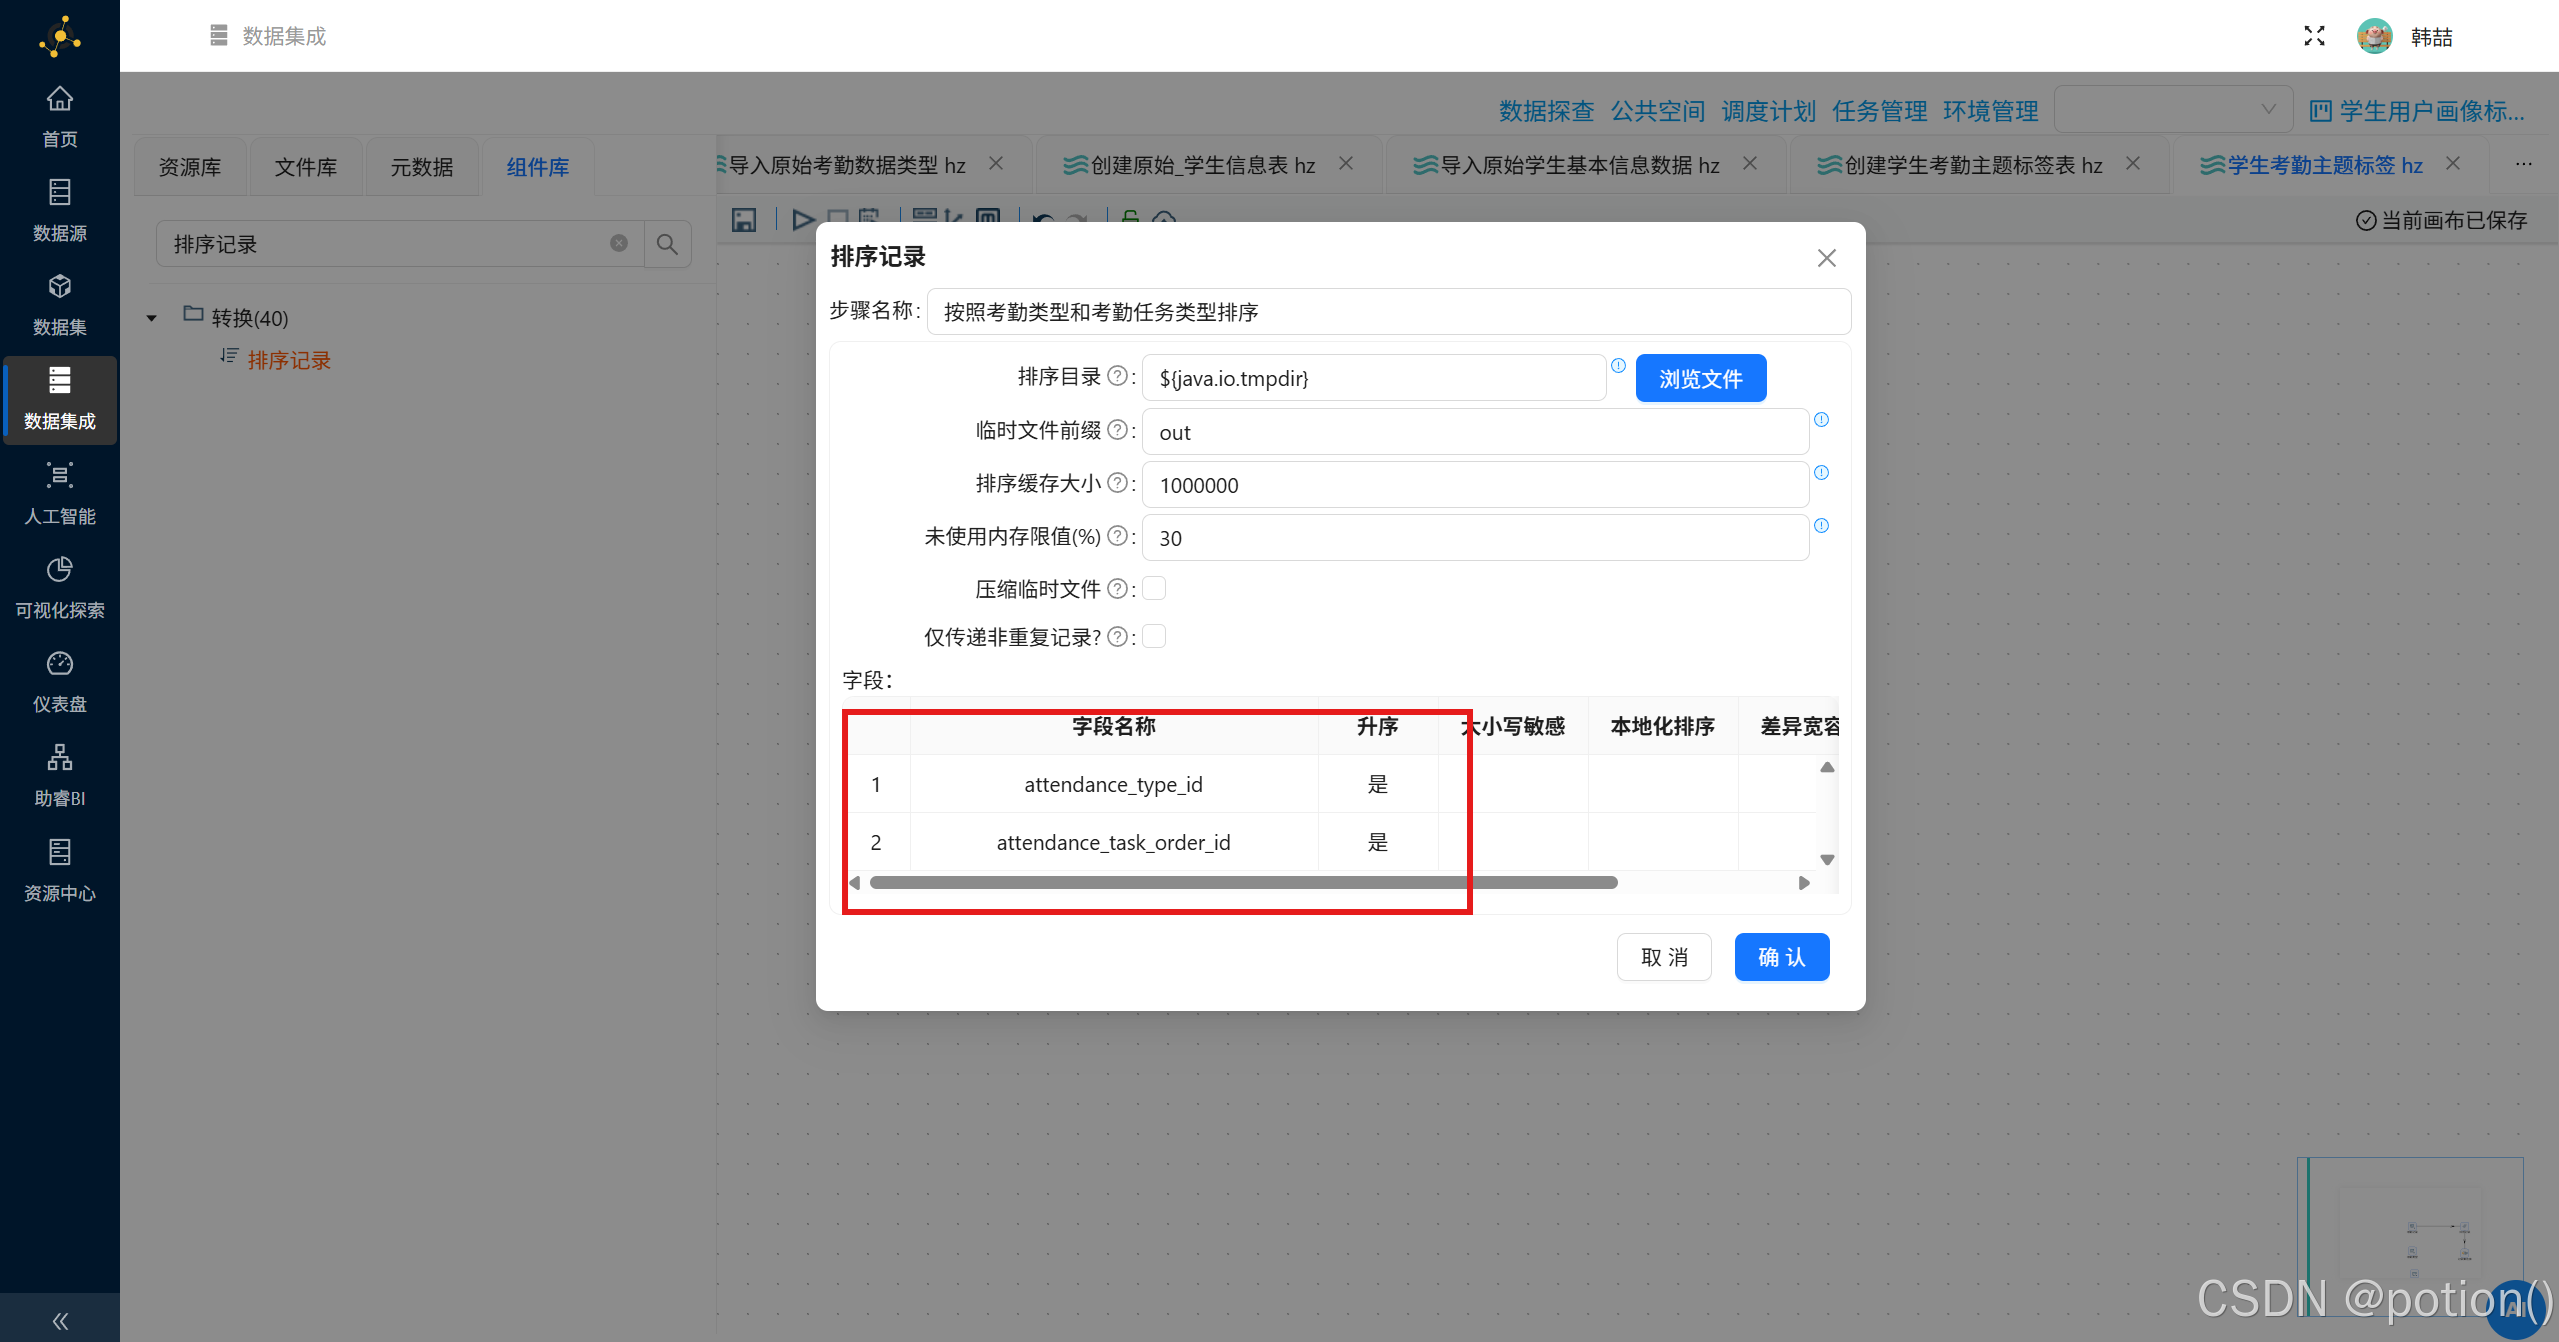Click the 步骤名称 input field
Screen dimensions: 2559x1342
tap(1389, 312)
